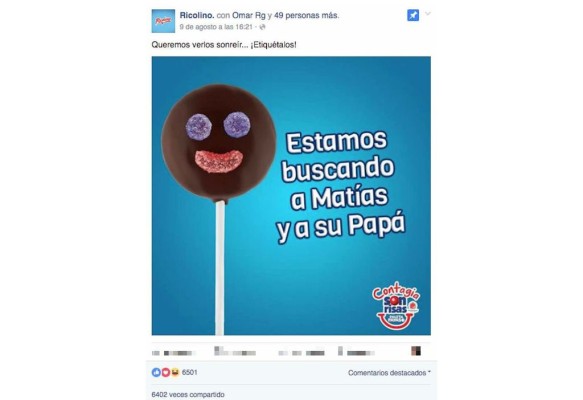
Task: Open the post timestamp 9 de agosto
Action: point(216,27)
